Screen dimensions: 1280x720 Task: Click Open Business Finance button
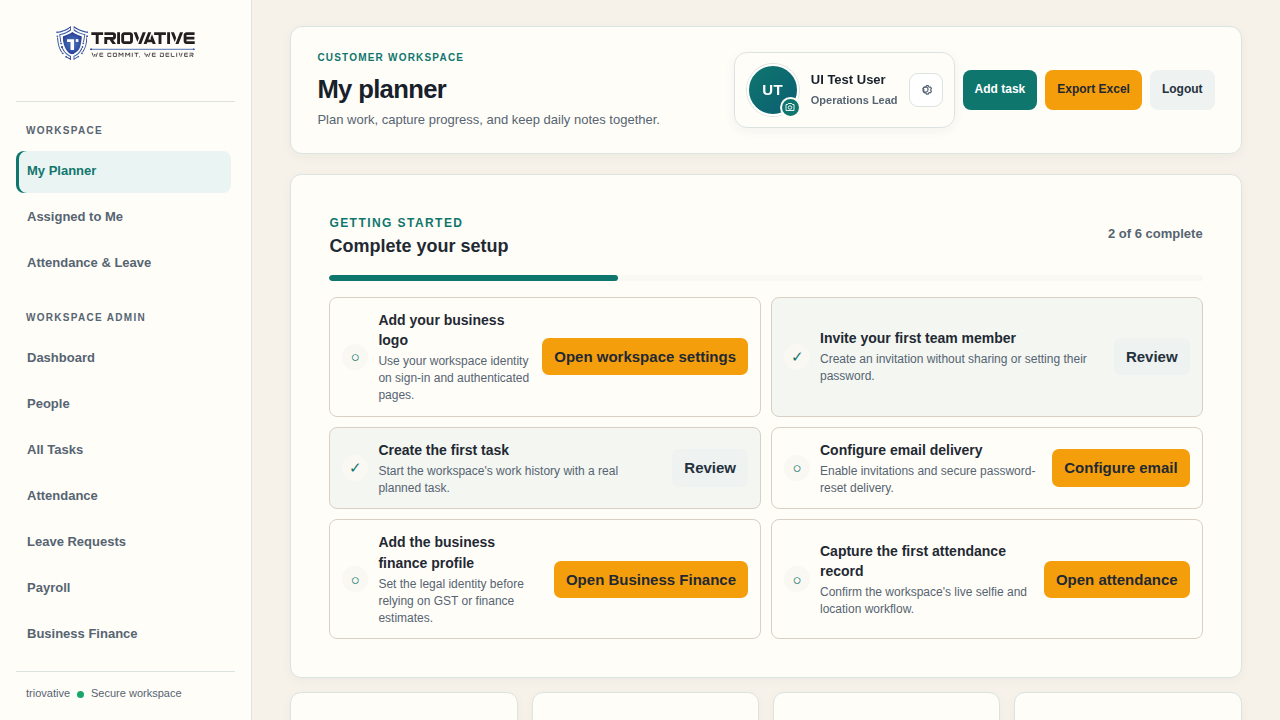[x=651, y=579]
